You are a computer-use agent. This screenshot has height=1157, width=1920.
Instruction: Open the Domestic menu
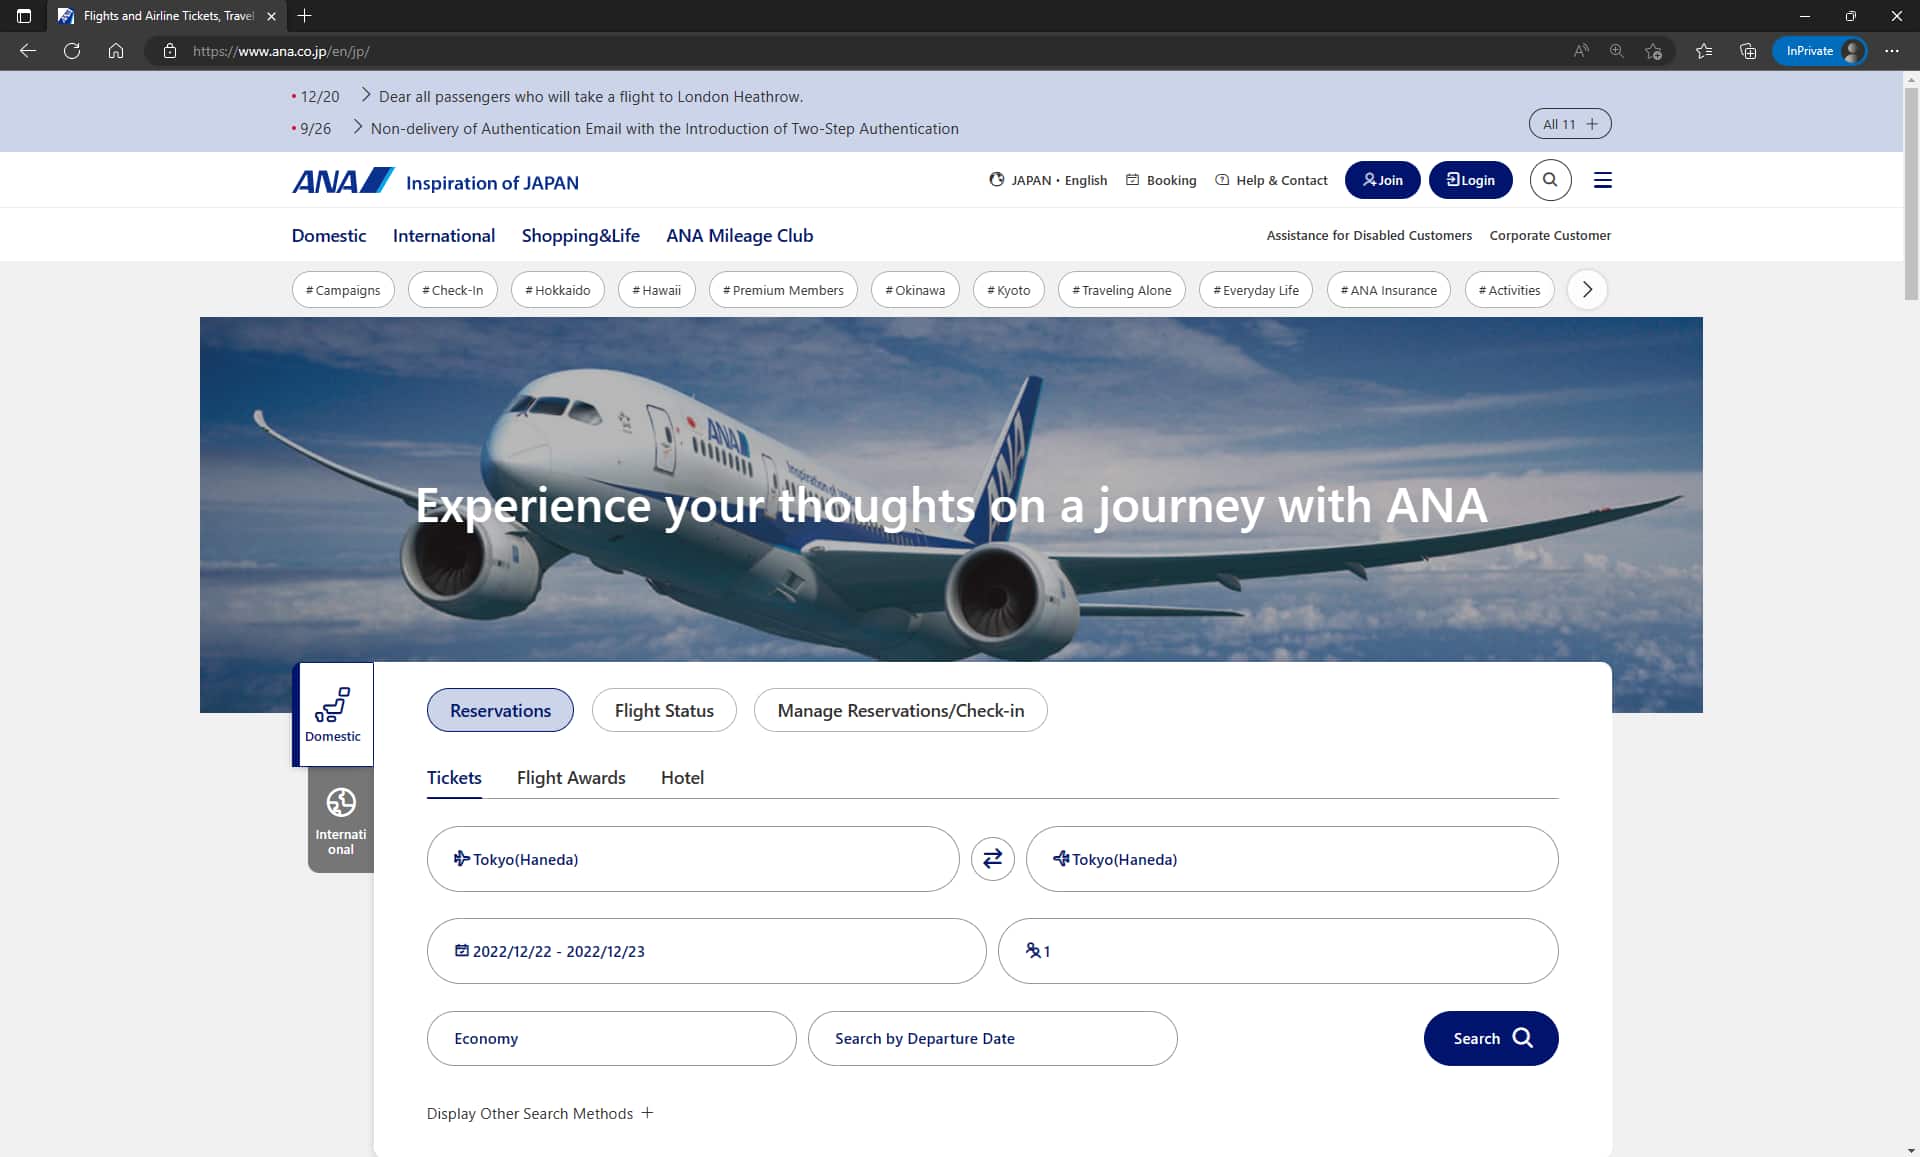coord(329,235)
